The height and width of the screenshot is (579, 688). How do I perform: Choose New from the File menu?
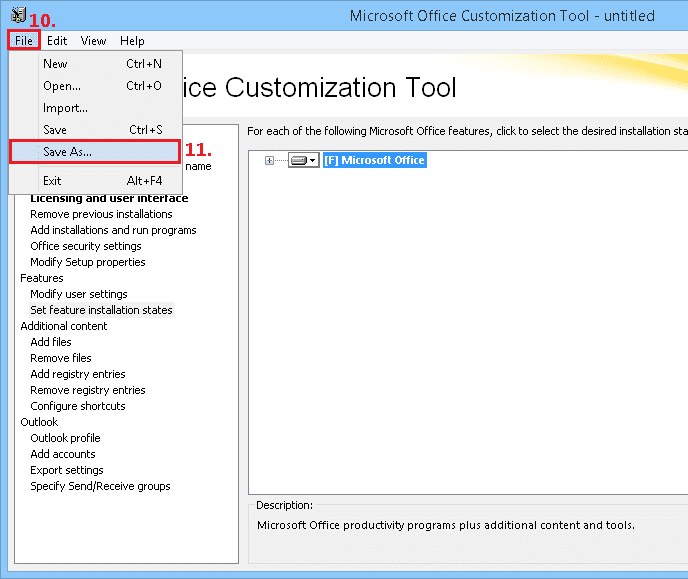pos(96,64)
